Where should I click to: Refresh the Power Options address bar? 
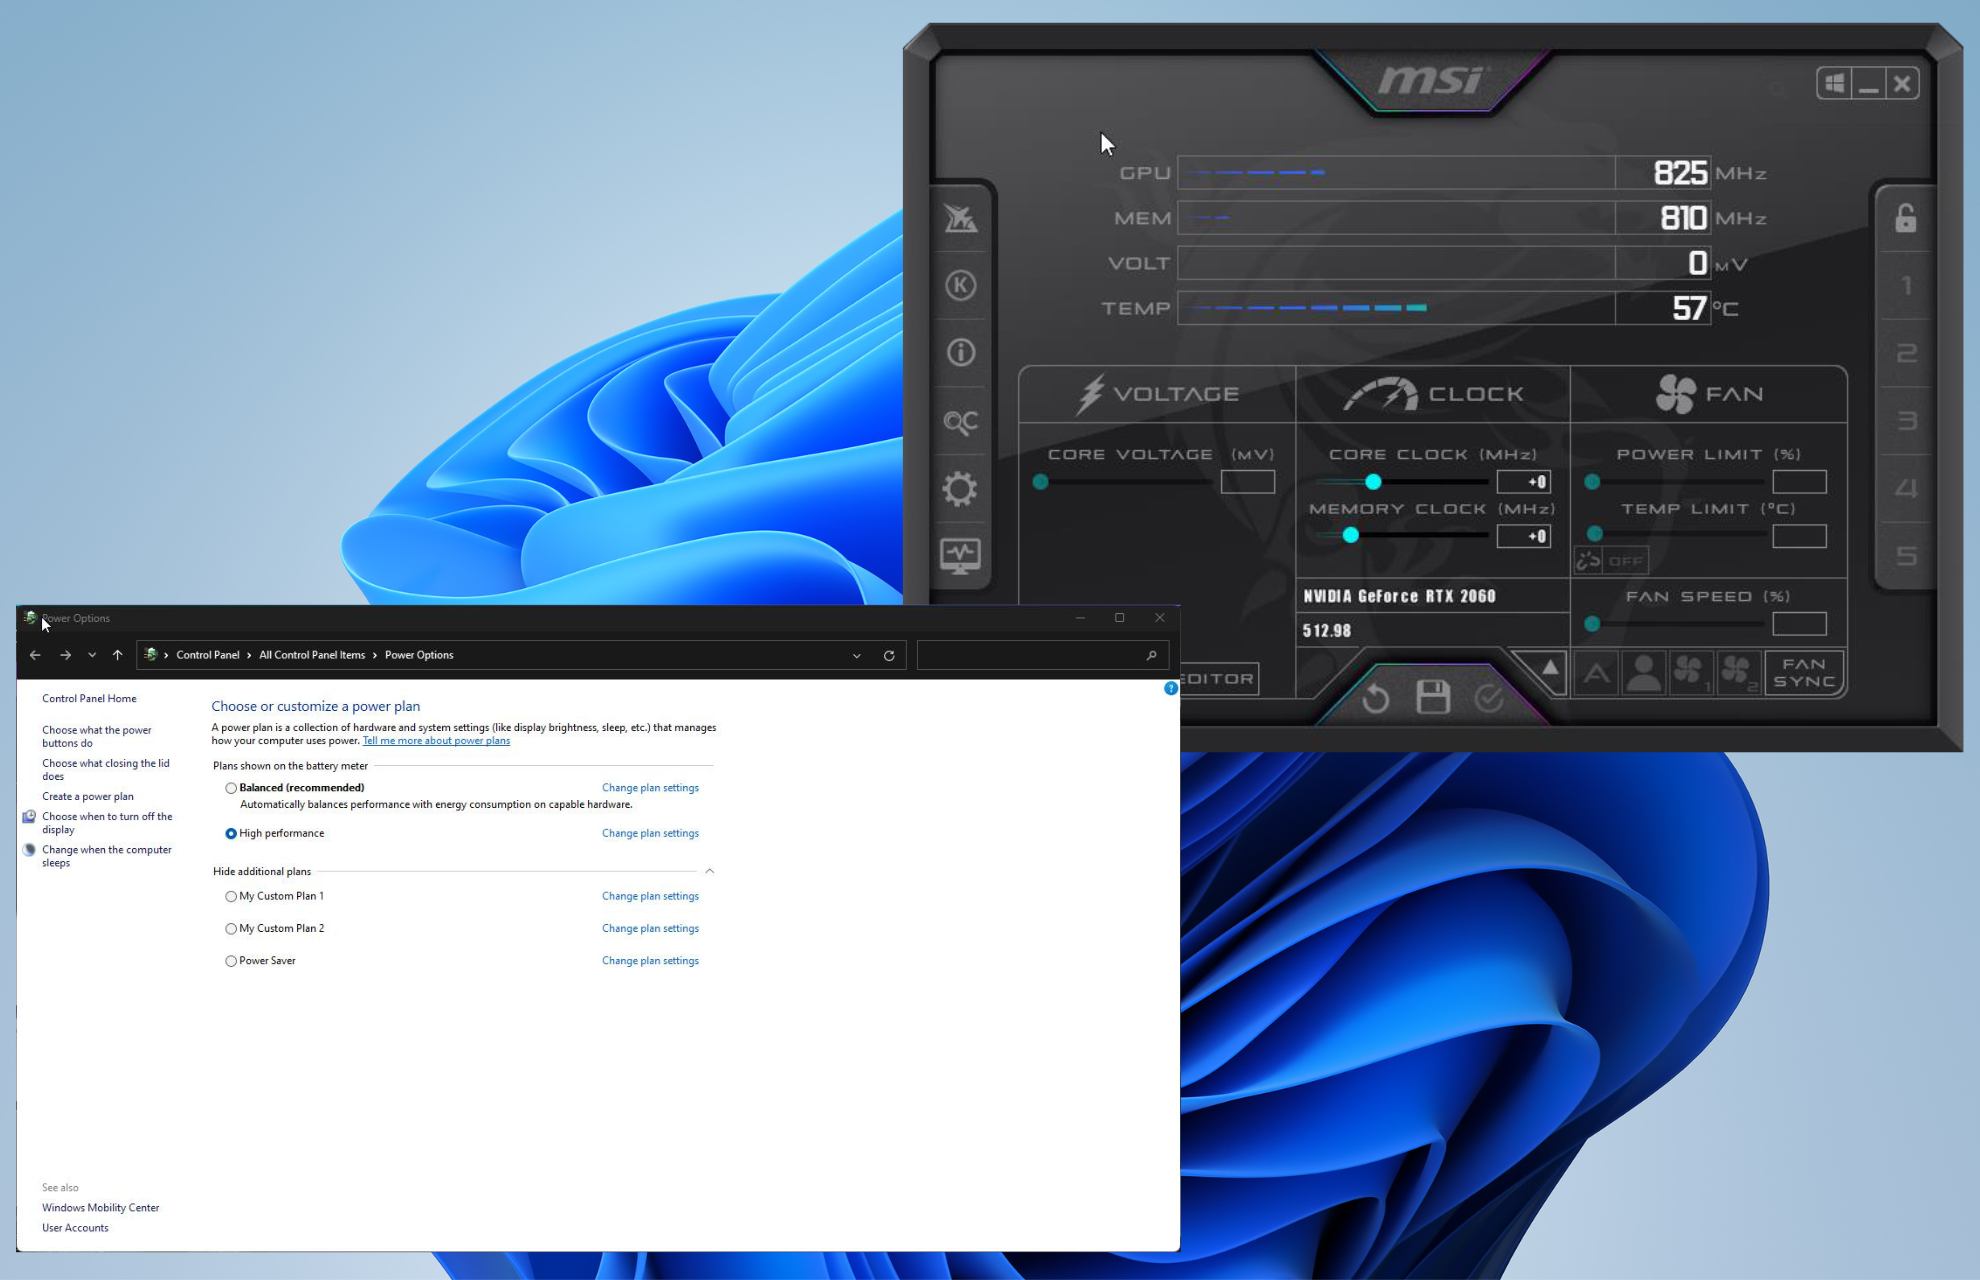tap(888, 655)
